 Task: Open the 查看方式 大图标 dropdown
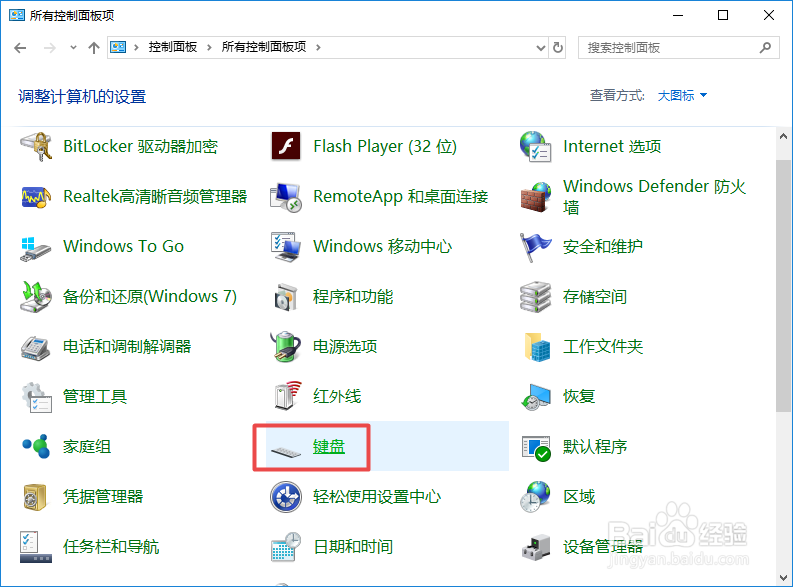pos(682,96)
